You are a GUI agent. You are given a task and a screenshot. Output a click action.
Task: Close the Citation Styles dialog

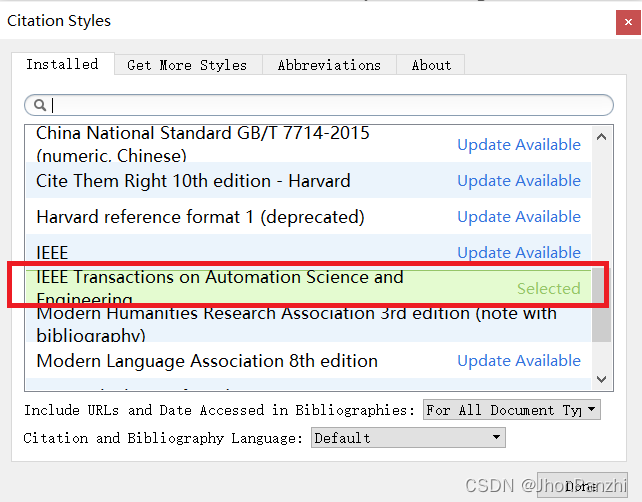pyautogui.click(x=628, y=22)
